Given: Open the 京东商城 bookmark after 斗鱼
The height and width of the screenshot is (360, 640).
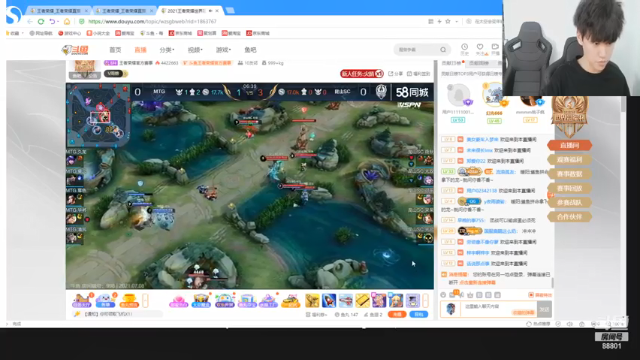Looking at the screenshot, I should tap(180, 33).
